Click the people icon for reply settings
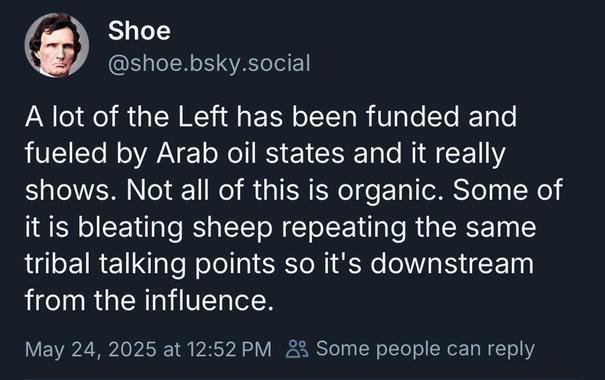This screenshot has width=605, height=380. point(297,349)
